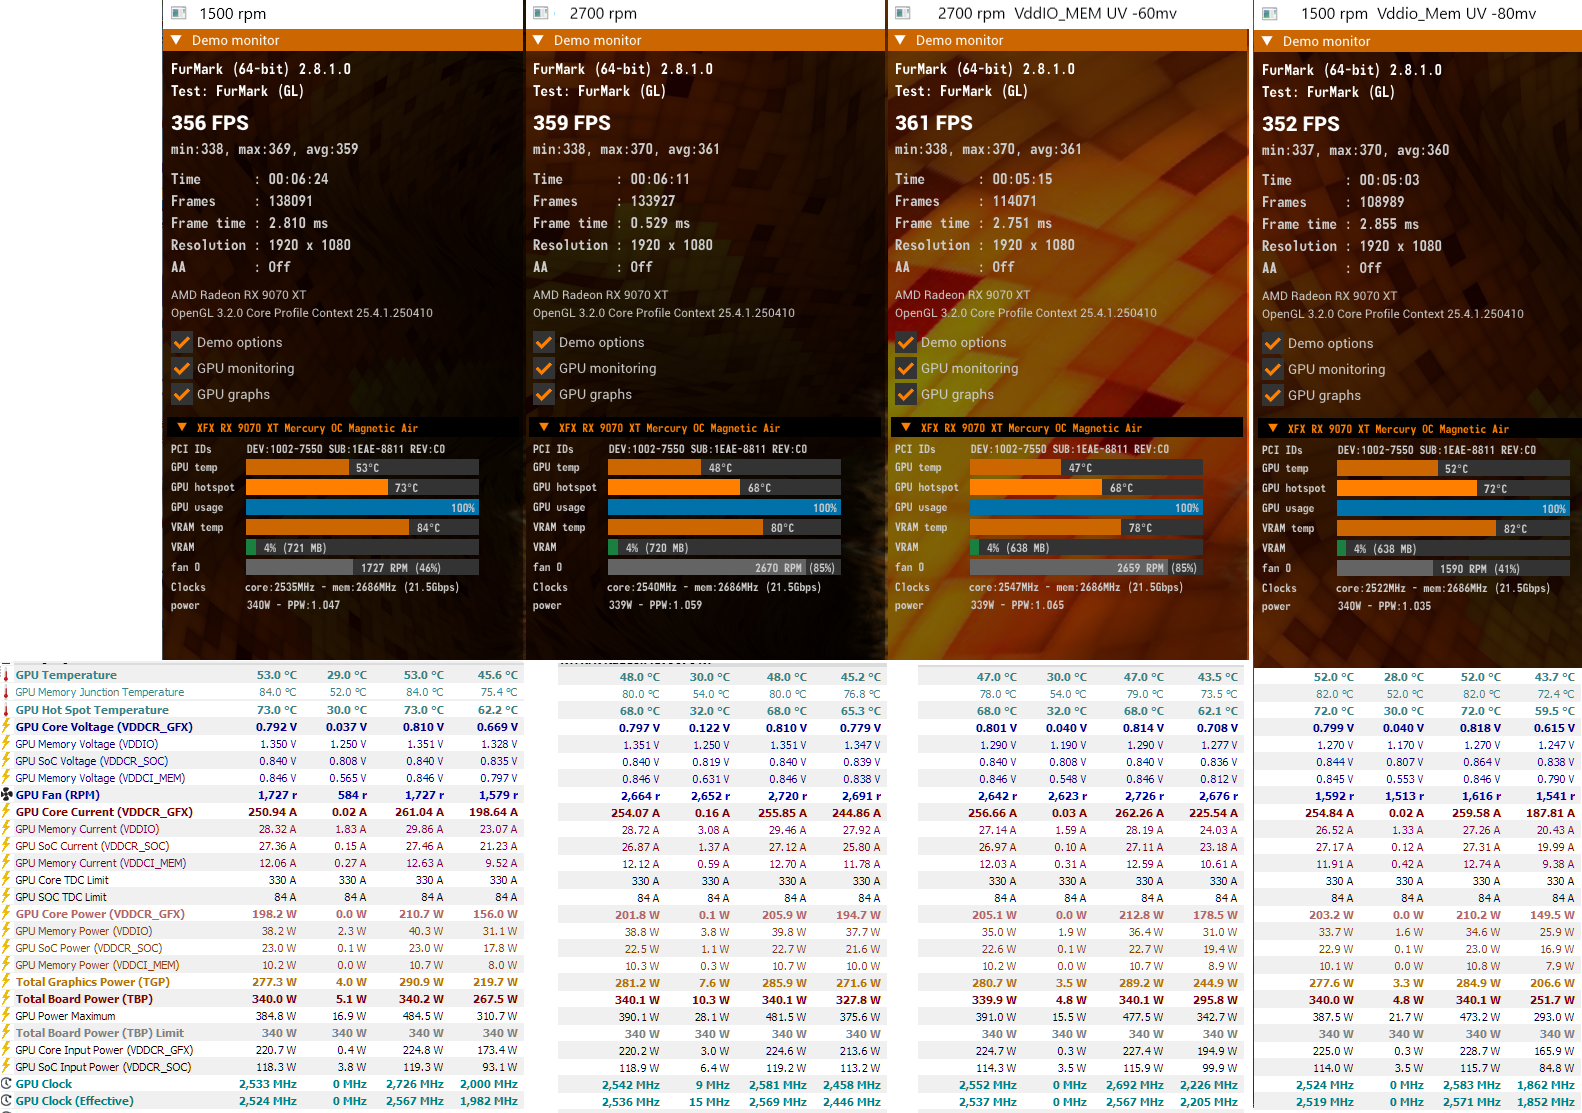This screenshot has height=1113, width=1582.
Task: Toggle 'GPU monitoring' in the 359 FPS panel
Action: [x=544, y=368]
